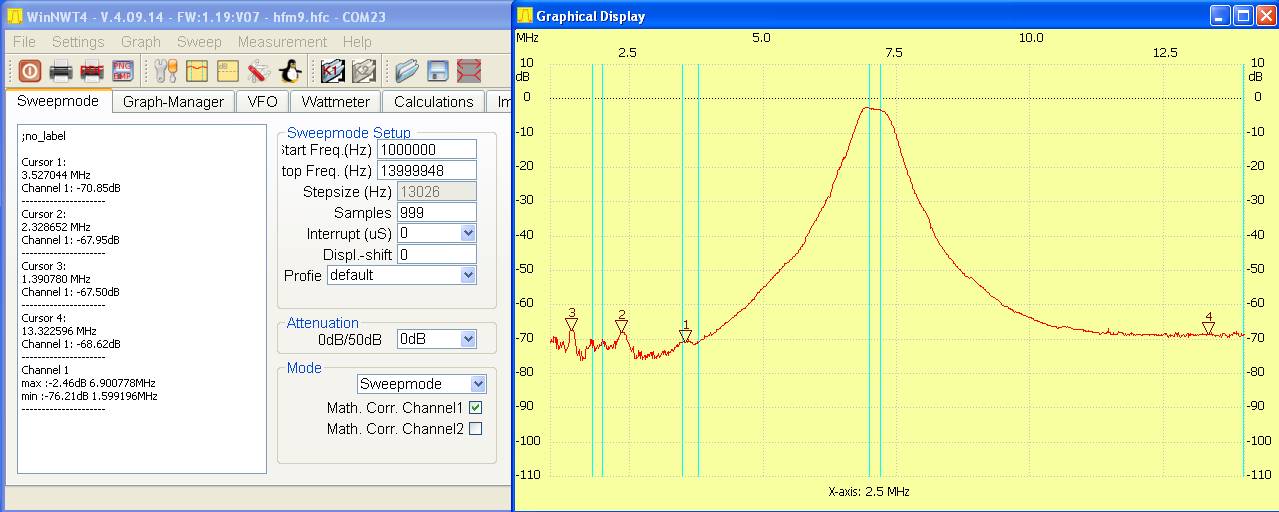This screenshot has width=1279, height=512.
Task: Click the K1 channel calibration icon
Action: tap(333, 71)
